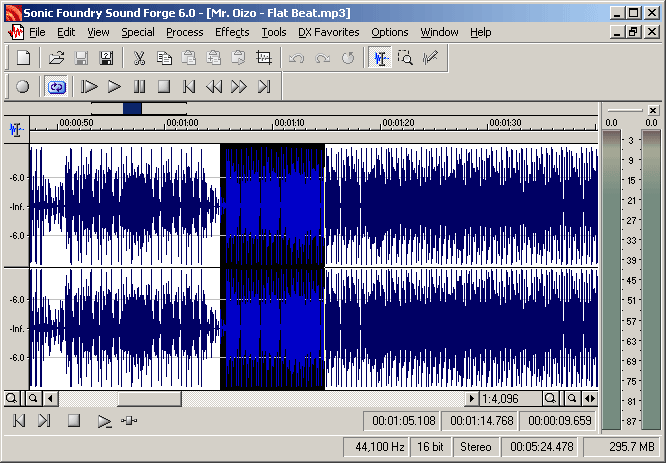The width and height of the screenshot is (666, 463).
Task: Click the Undo arrow icon
Action: coord(296,58)
